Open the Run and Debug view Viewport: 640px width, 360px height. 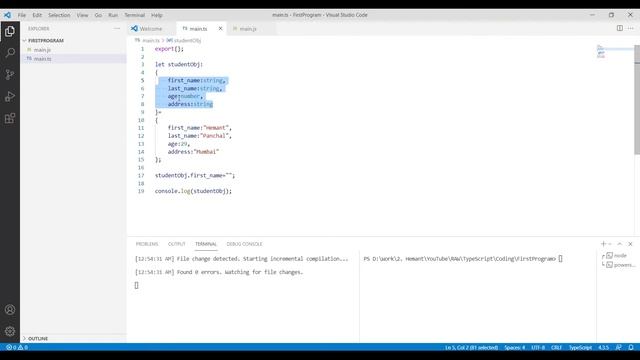click(10, 96)
